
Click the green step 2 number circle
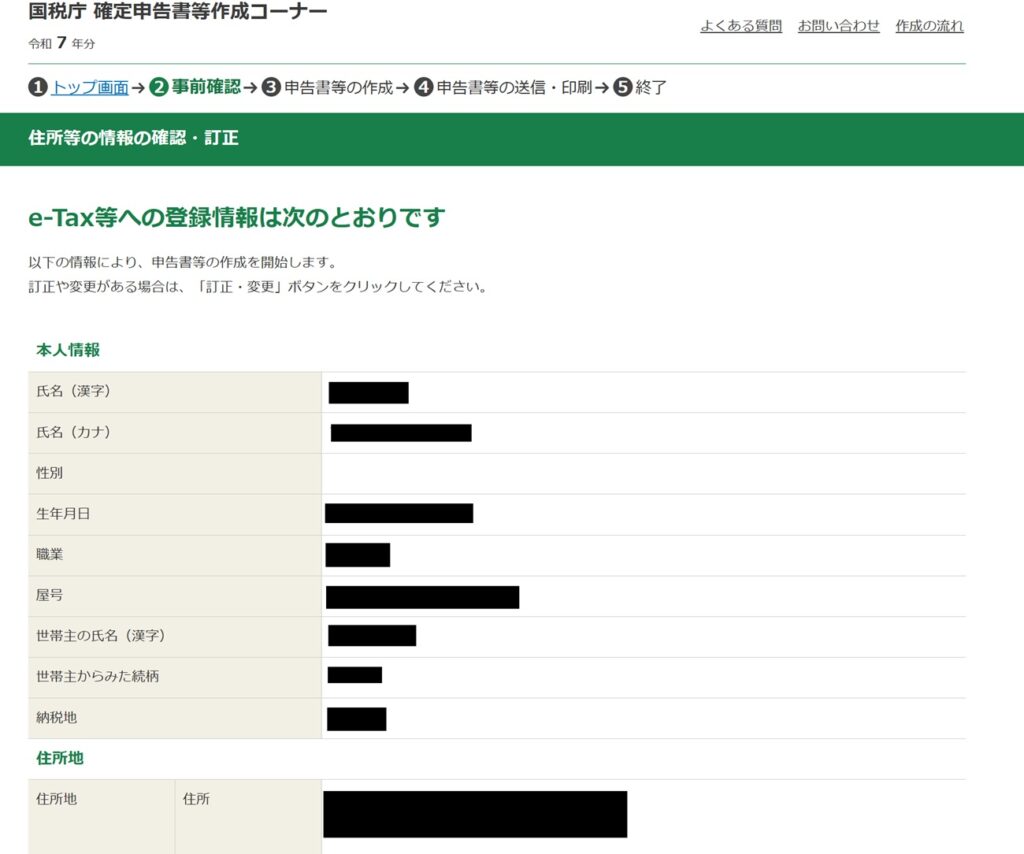point(159,88)
